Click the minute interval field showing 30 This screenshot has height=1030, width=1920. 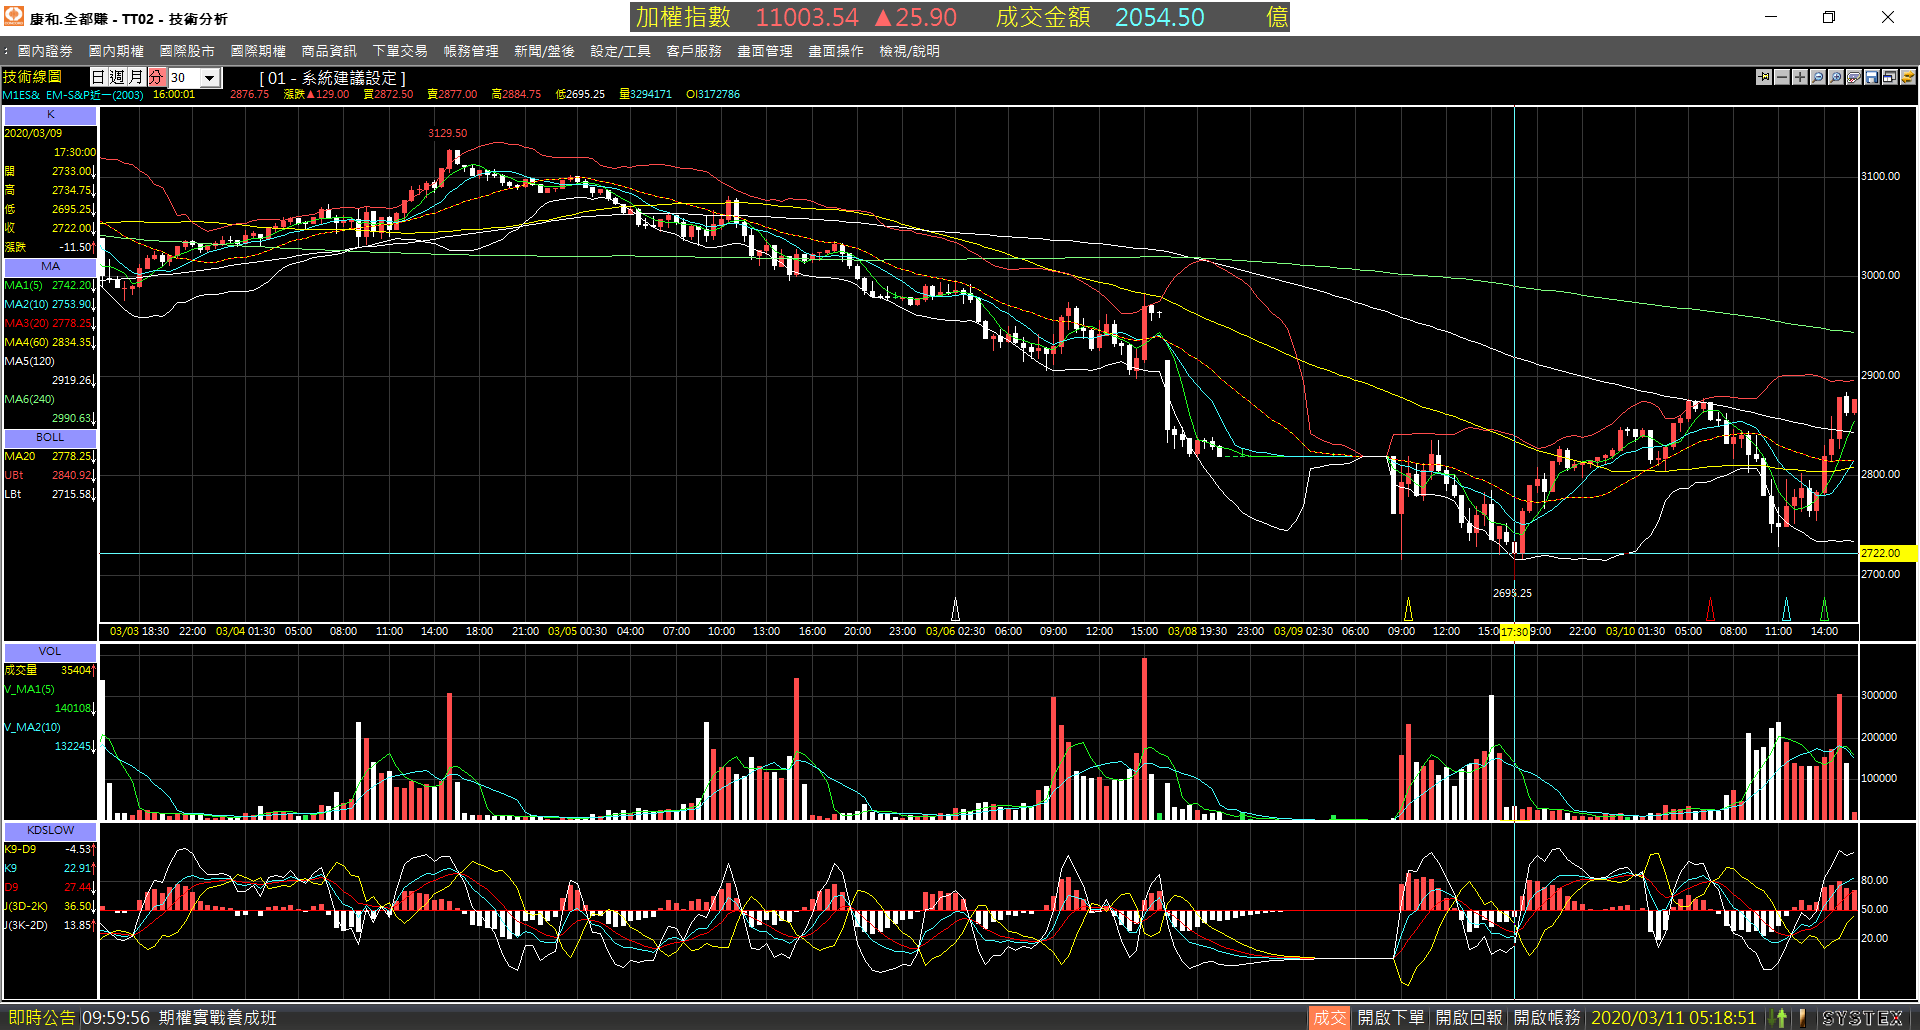[x=184, y=78]
